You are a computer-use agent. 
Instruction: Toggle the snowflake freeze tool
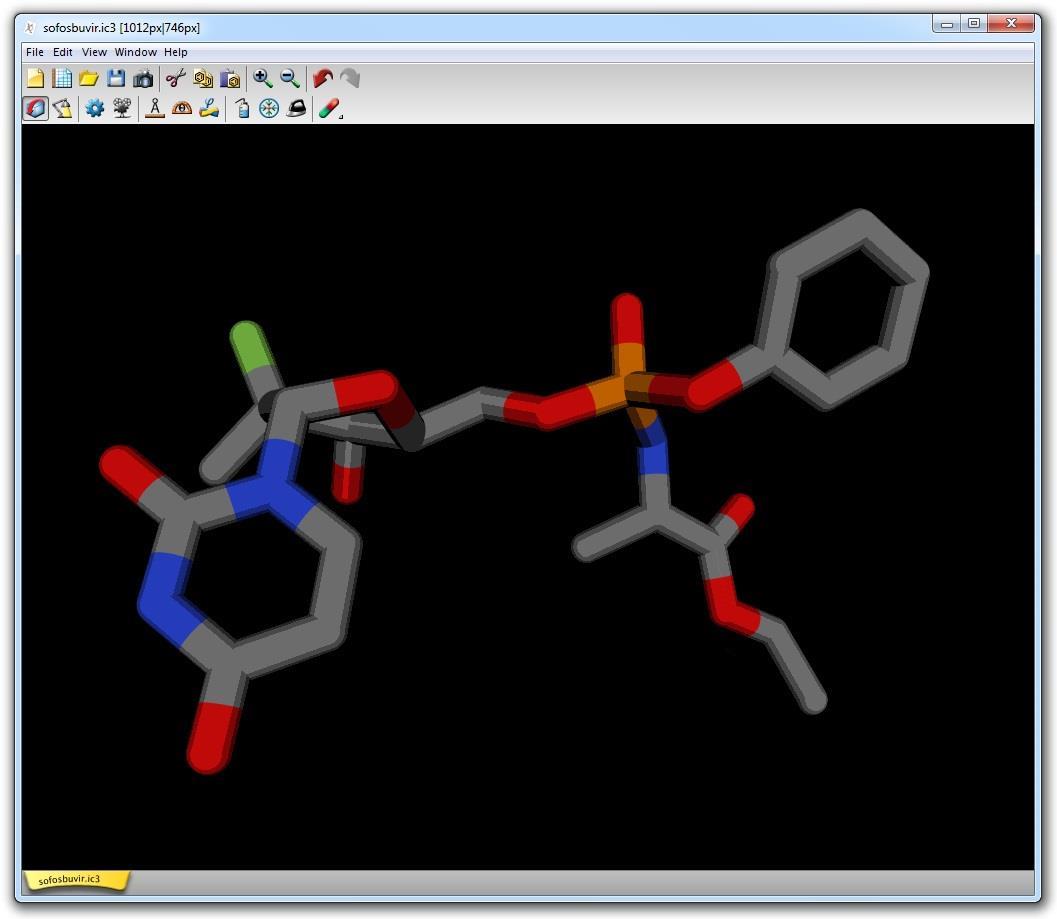[269, 108]
